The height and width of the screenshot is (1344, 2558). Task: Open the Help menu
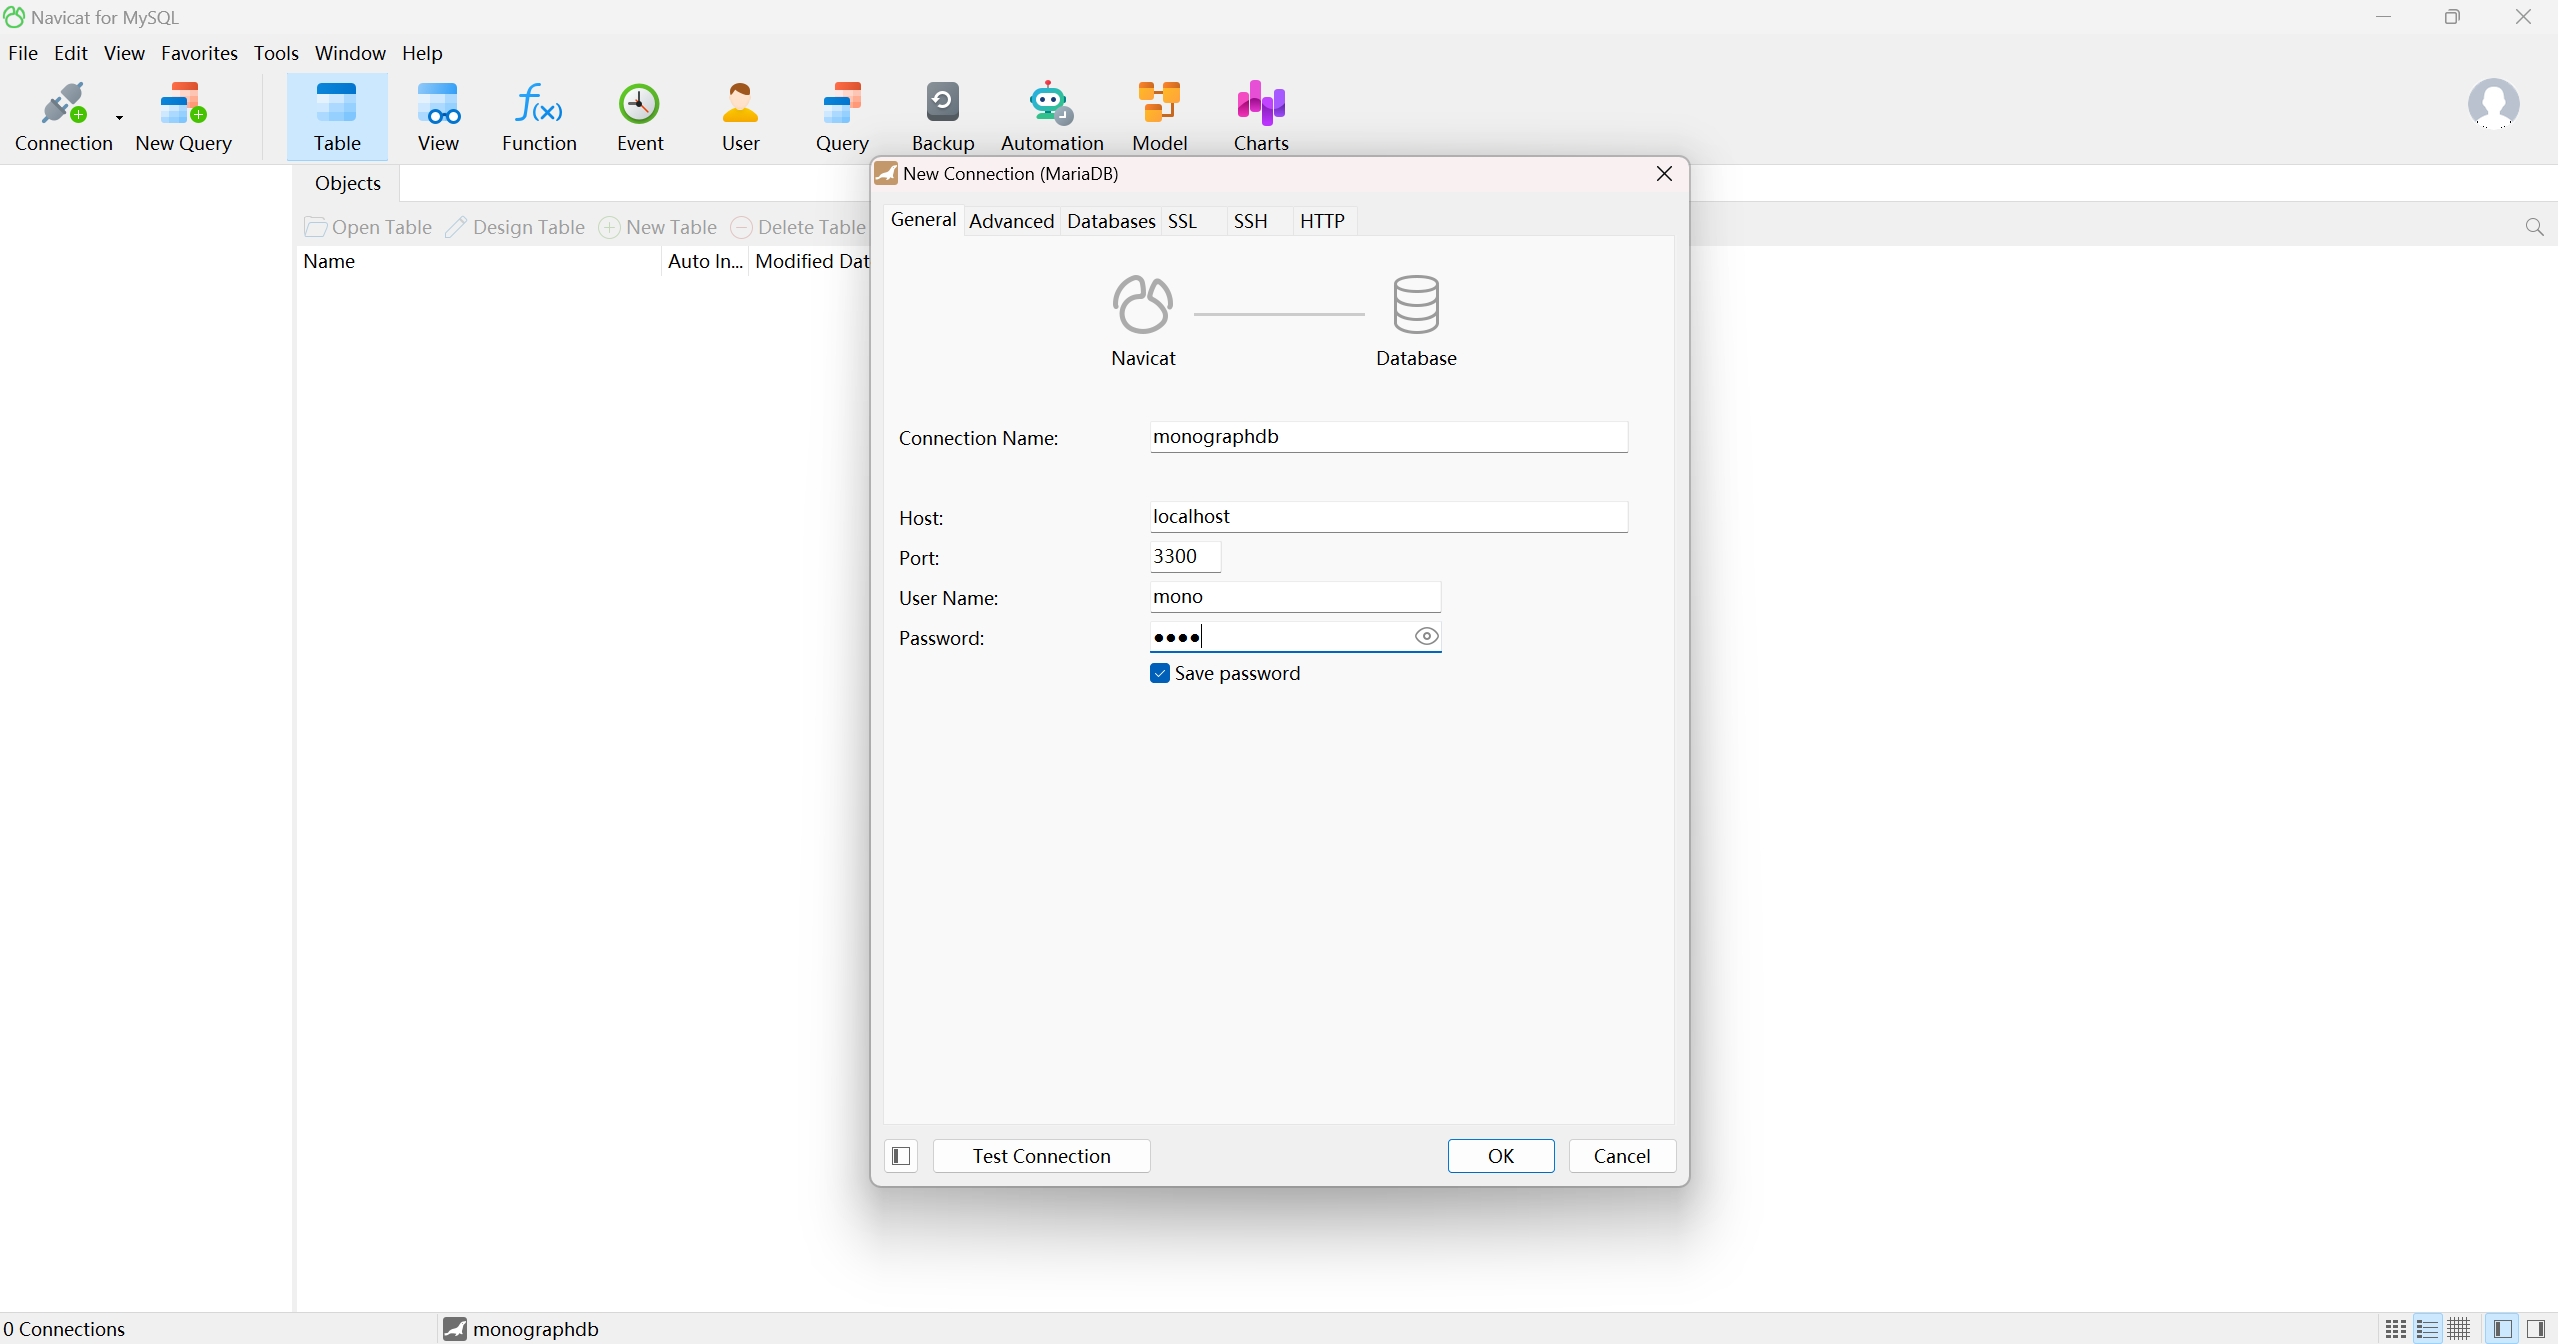[422, 53]
